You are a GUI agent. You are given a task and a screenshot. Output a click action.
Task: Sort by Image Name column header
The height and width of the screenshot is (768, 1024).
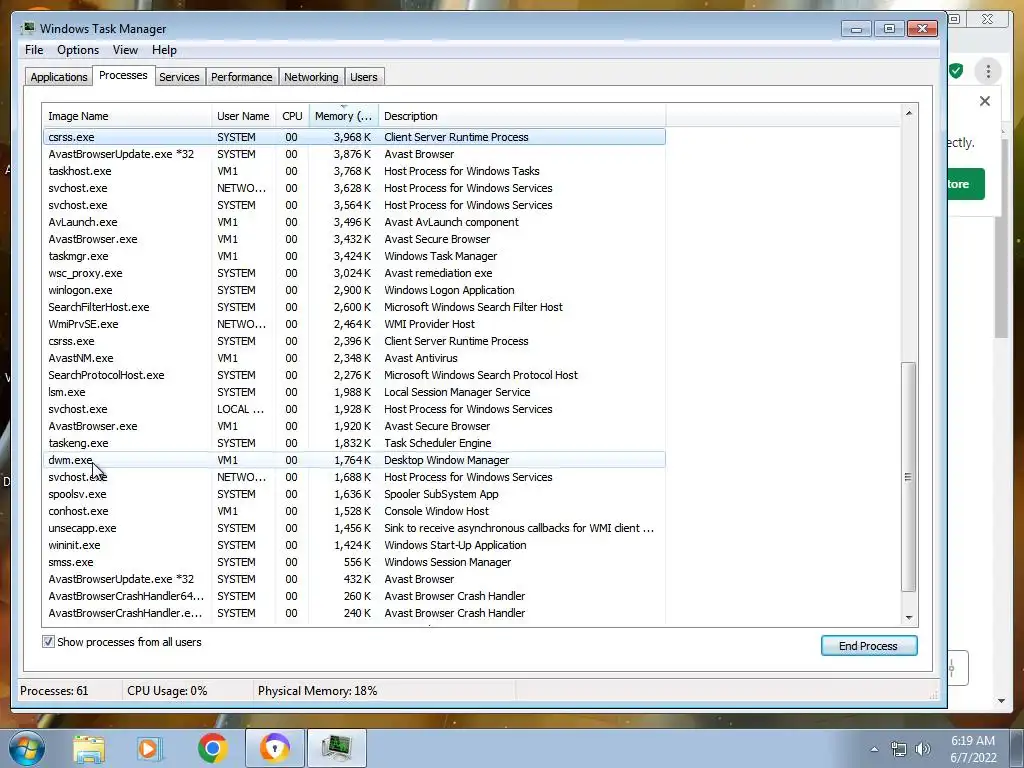127,116
